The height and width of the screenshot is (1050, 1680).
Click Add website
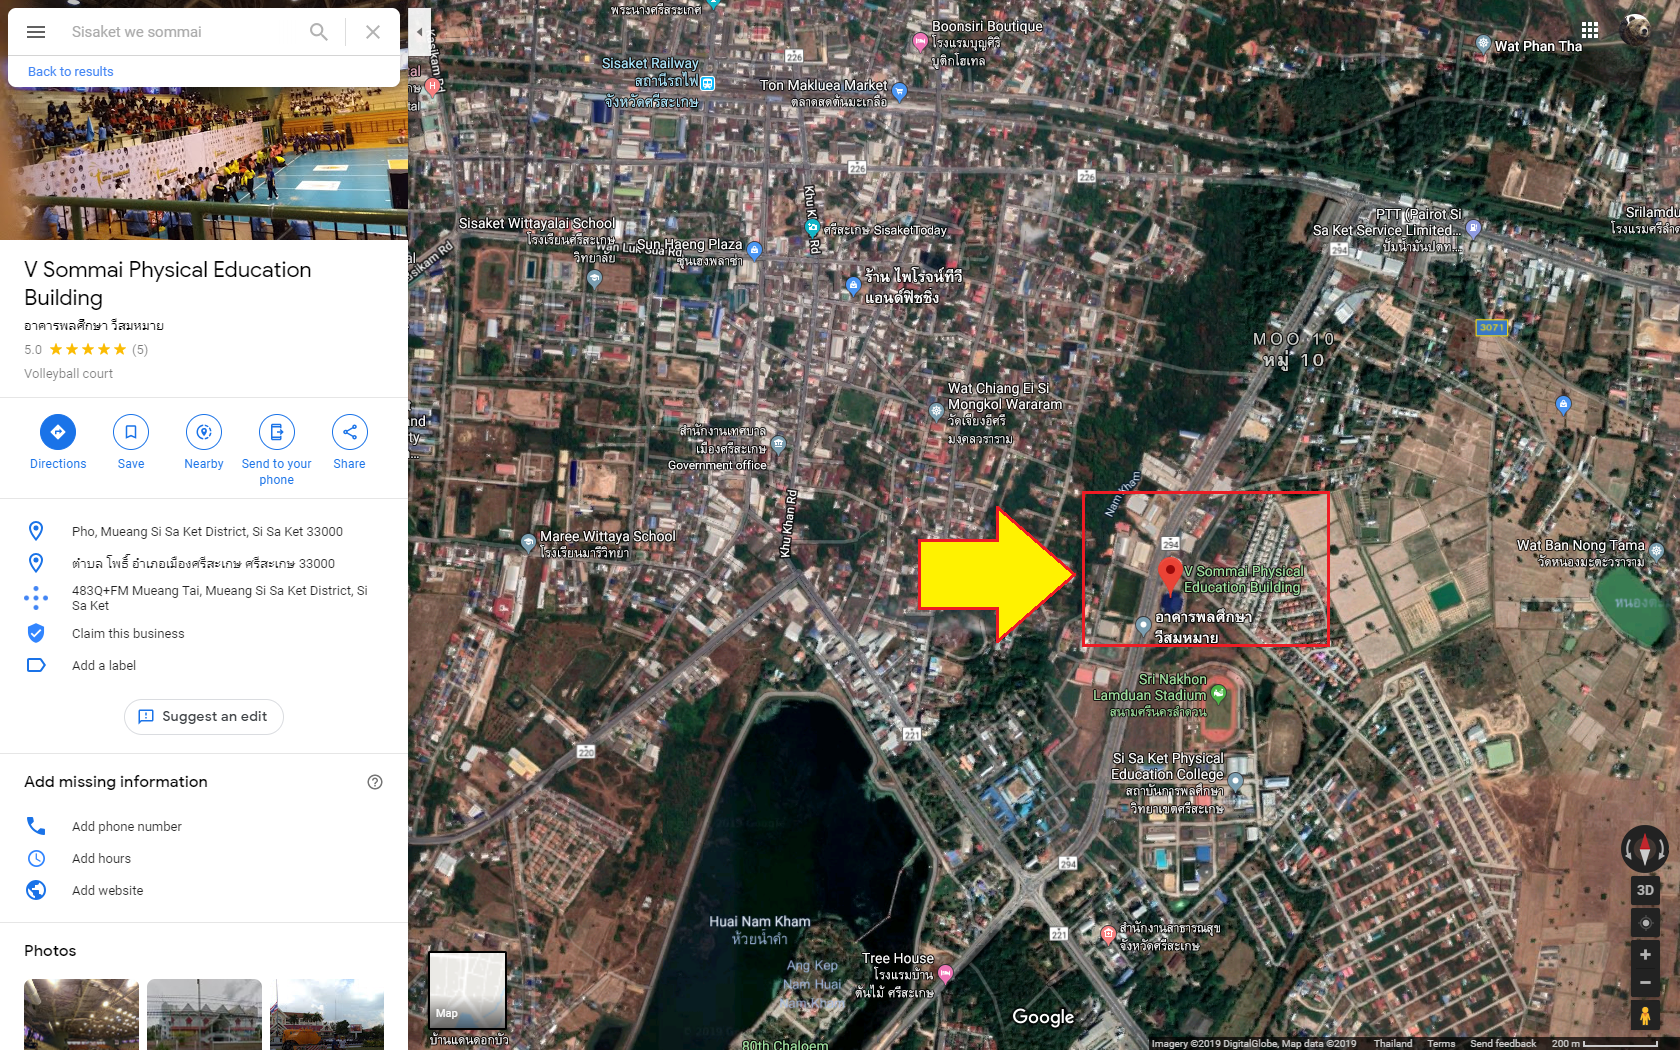pos(107,891)
